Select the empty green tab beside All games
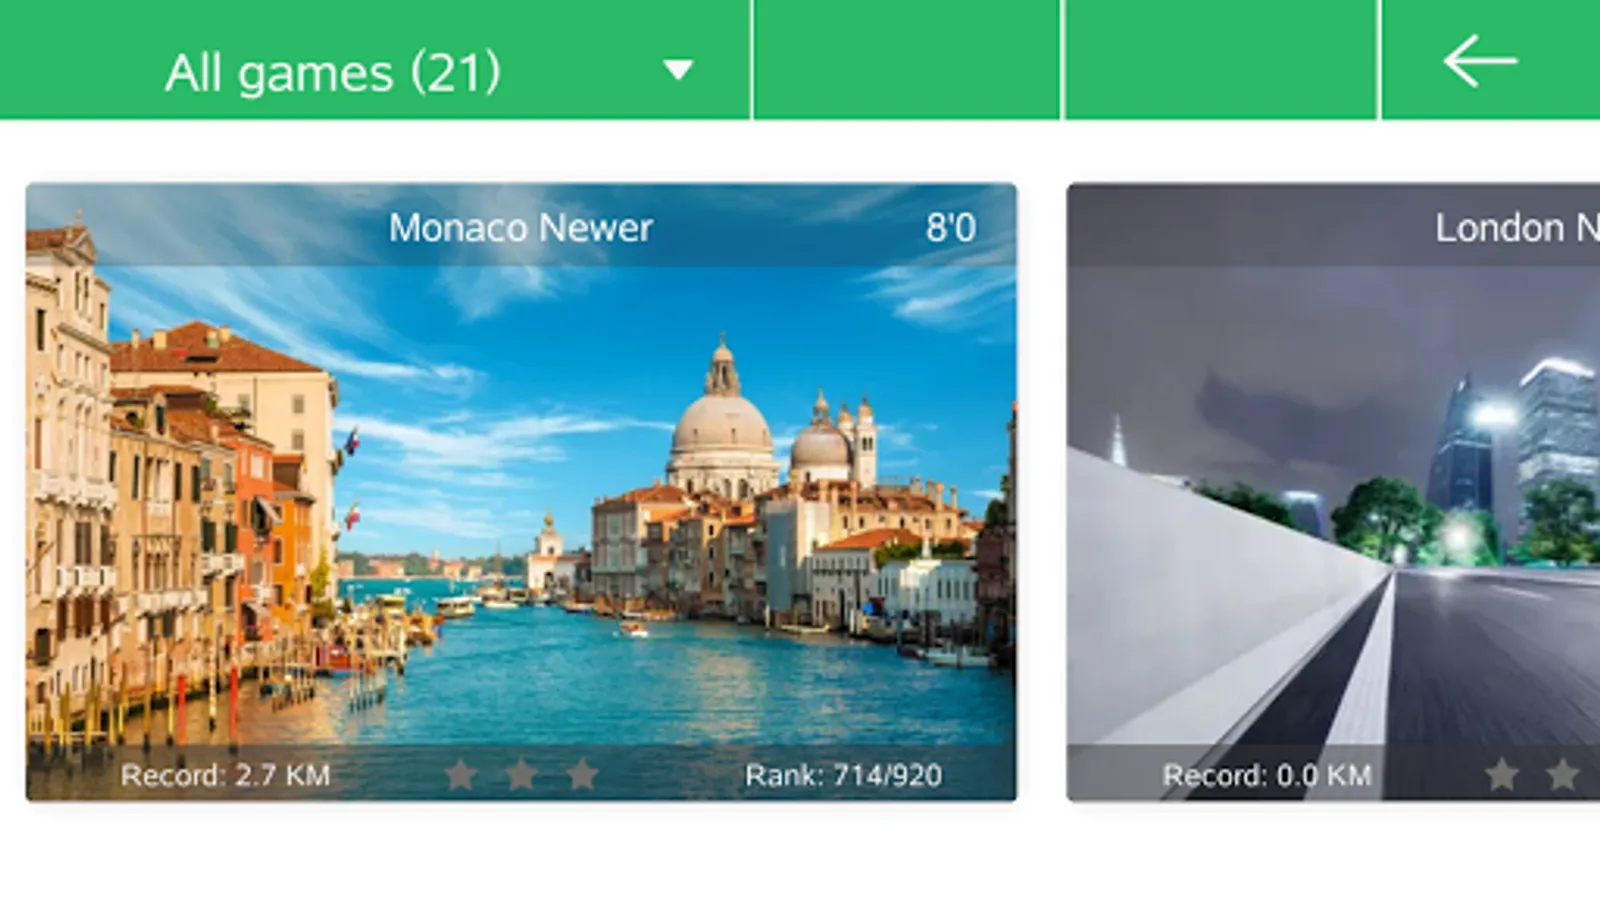 [906, 59]
